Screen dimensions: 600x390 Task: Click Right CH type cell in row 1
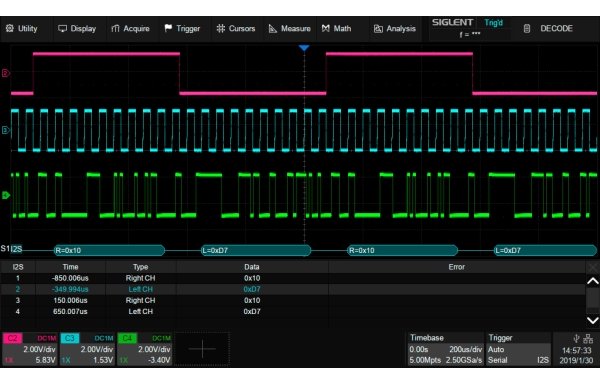click(140, 278)
